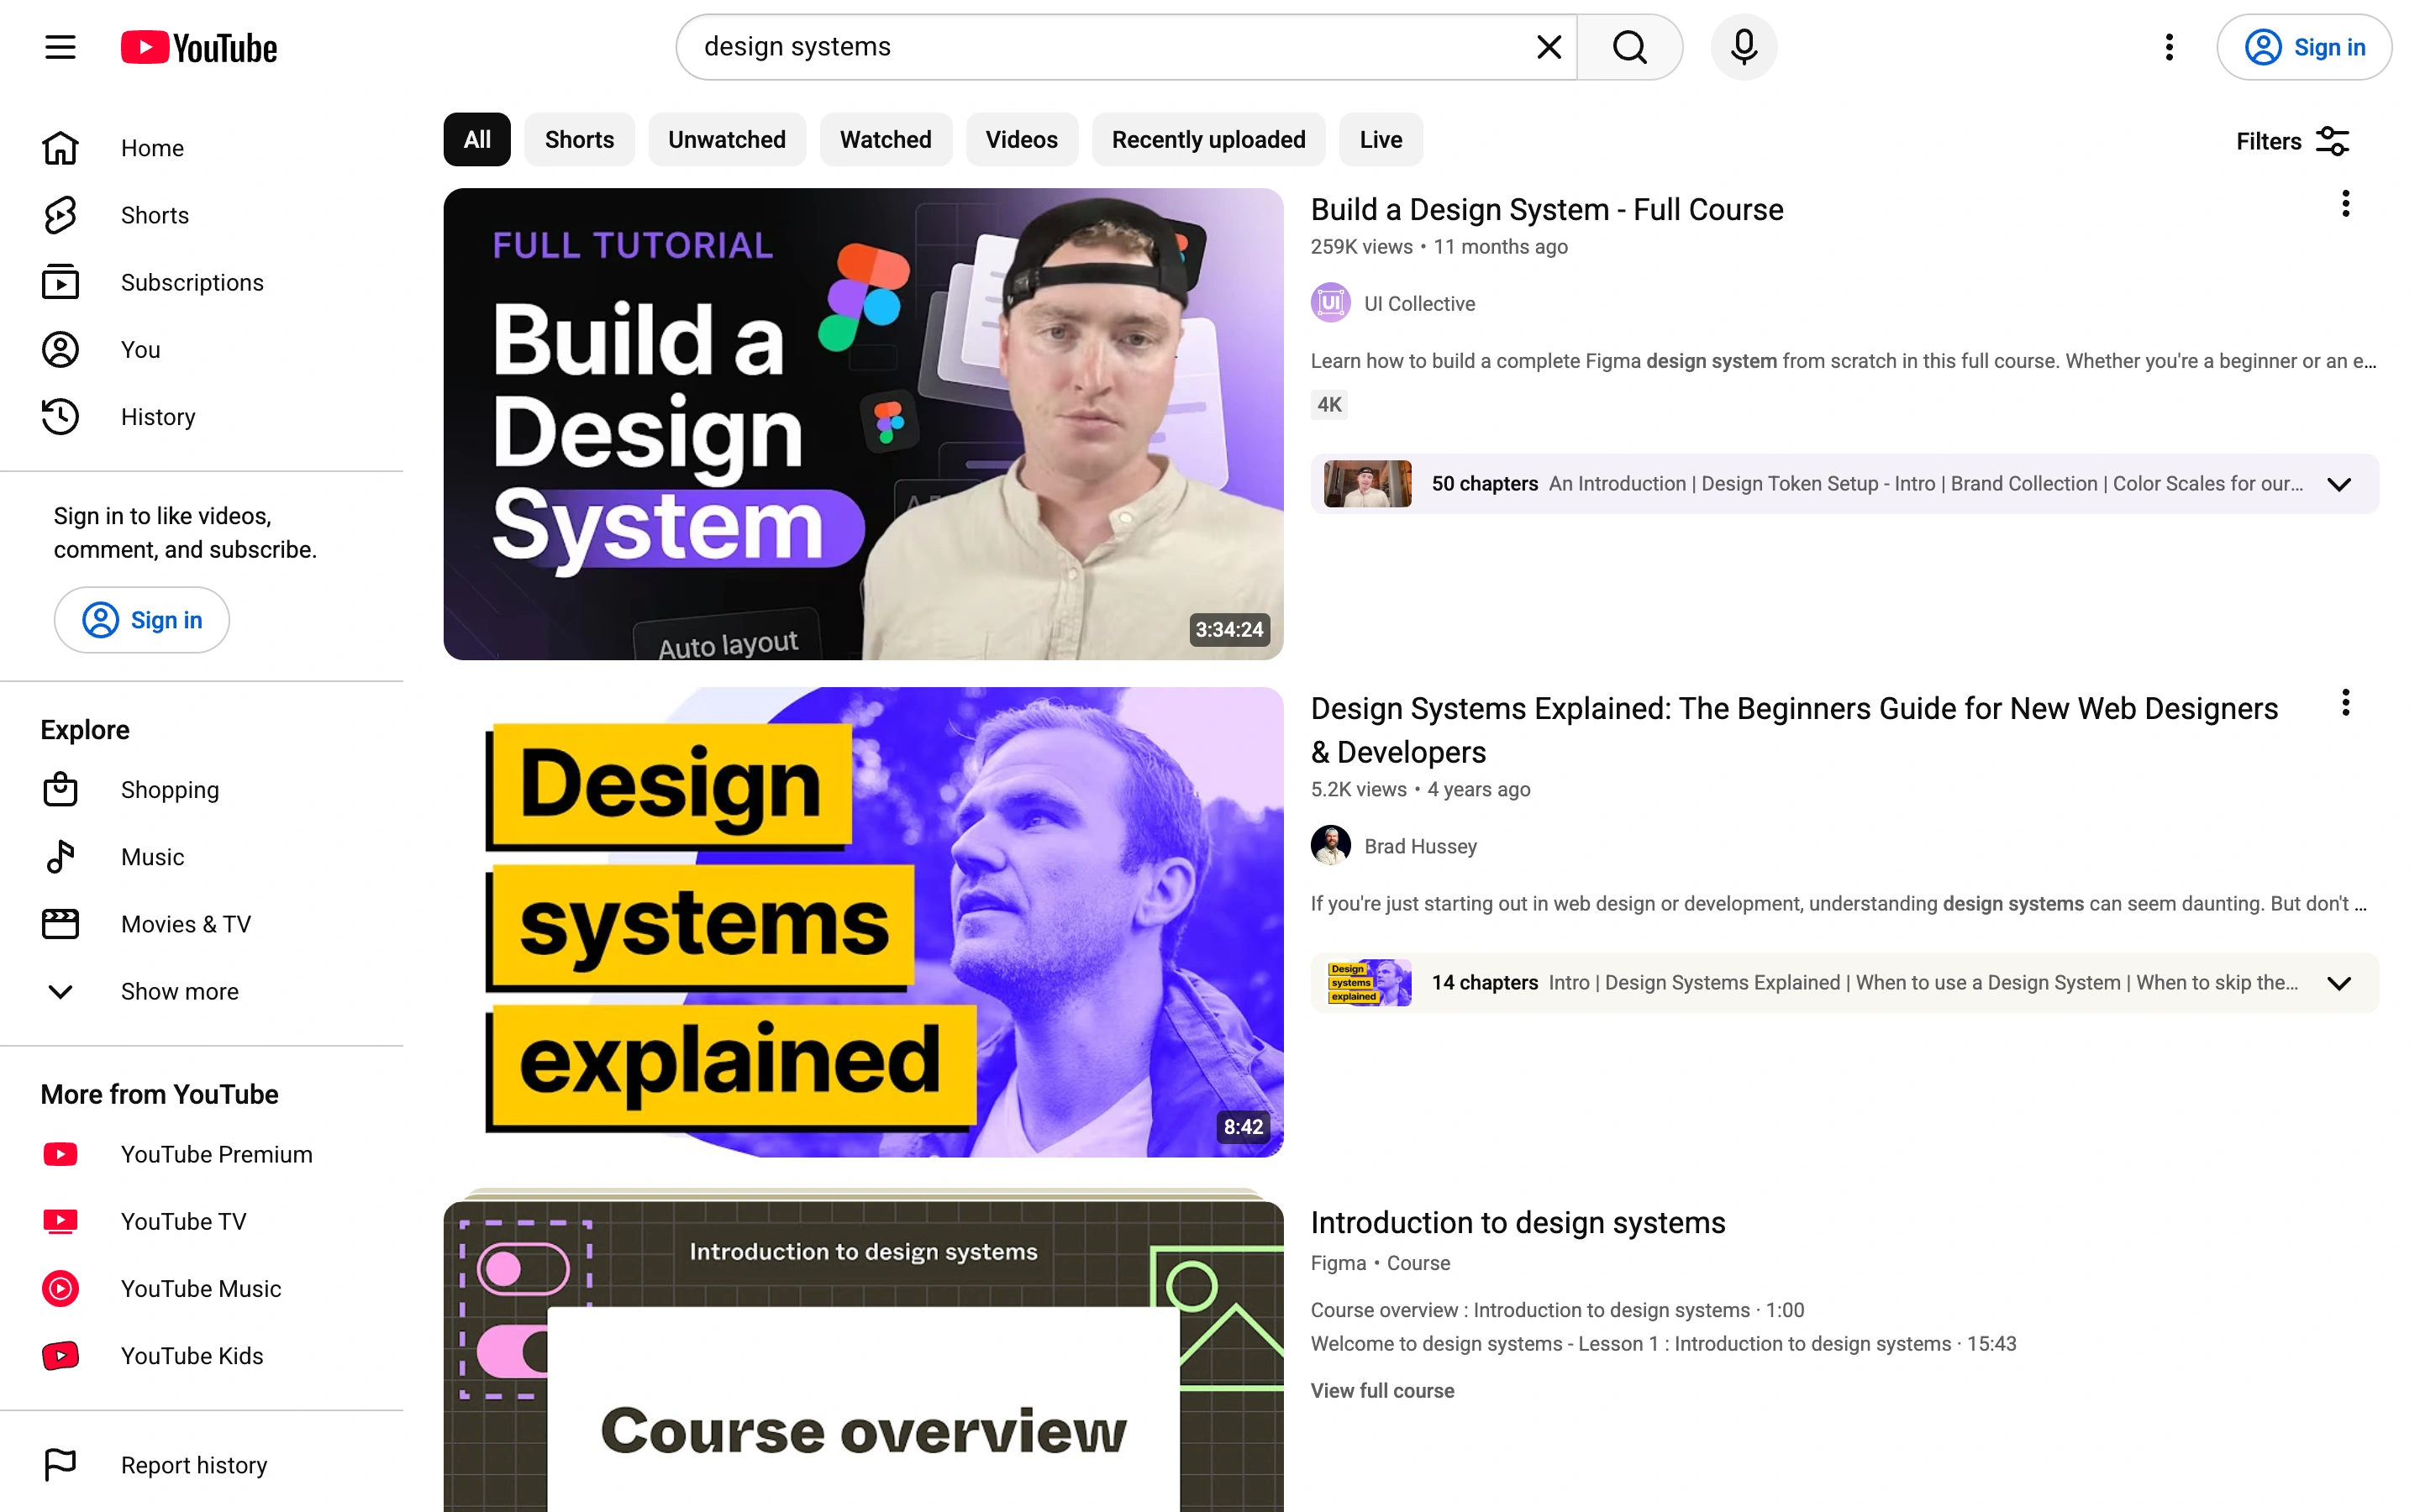The height and width of the screenshot is (1512, 2420).
Task: Open Introduction to design systems title
Action: pyautogui.click(x=1518, y=1222)
